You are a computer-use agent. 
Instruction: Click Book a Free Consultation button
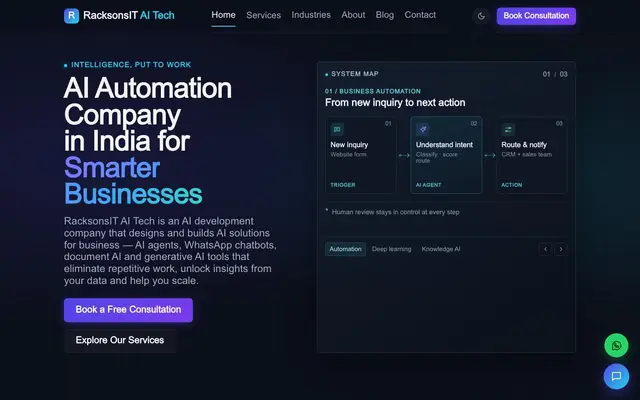128,310
